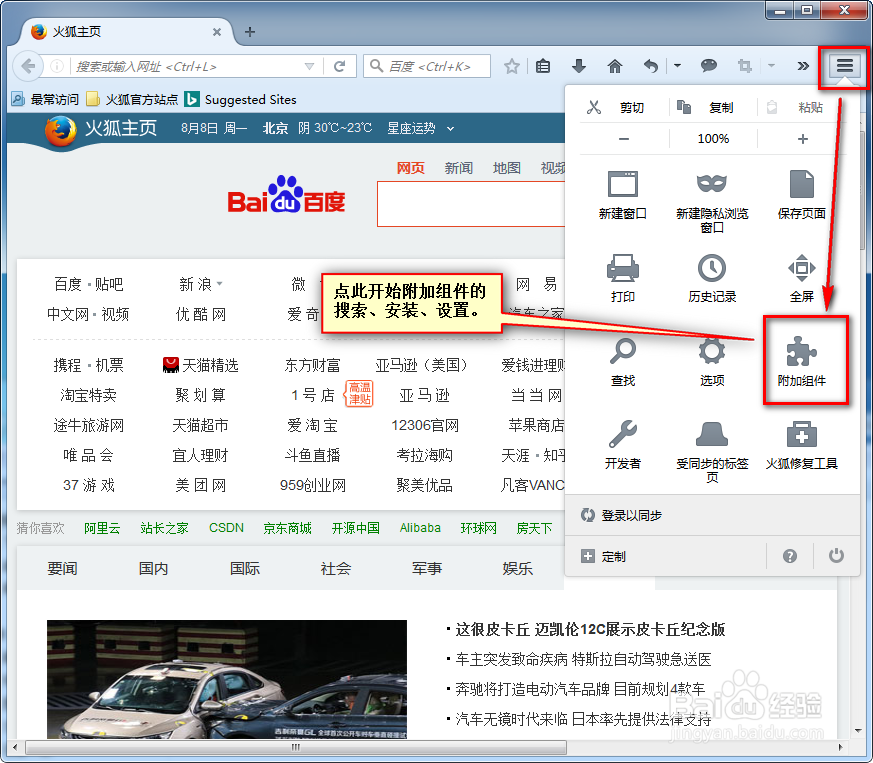Show downloads via the toolbar arrow icon

pyautogui.click(x=578, y=66)
